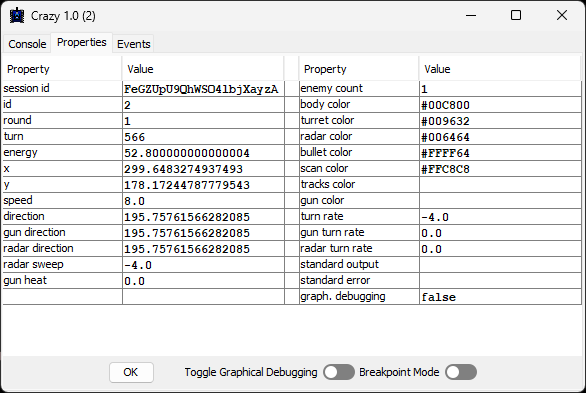Screen dimensions: 586x393
Task: Select bullet color value #FFFF64
Action: [500, 153]
